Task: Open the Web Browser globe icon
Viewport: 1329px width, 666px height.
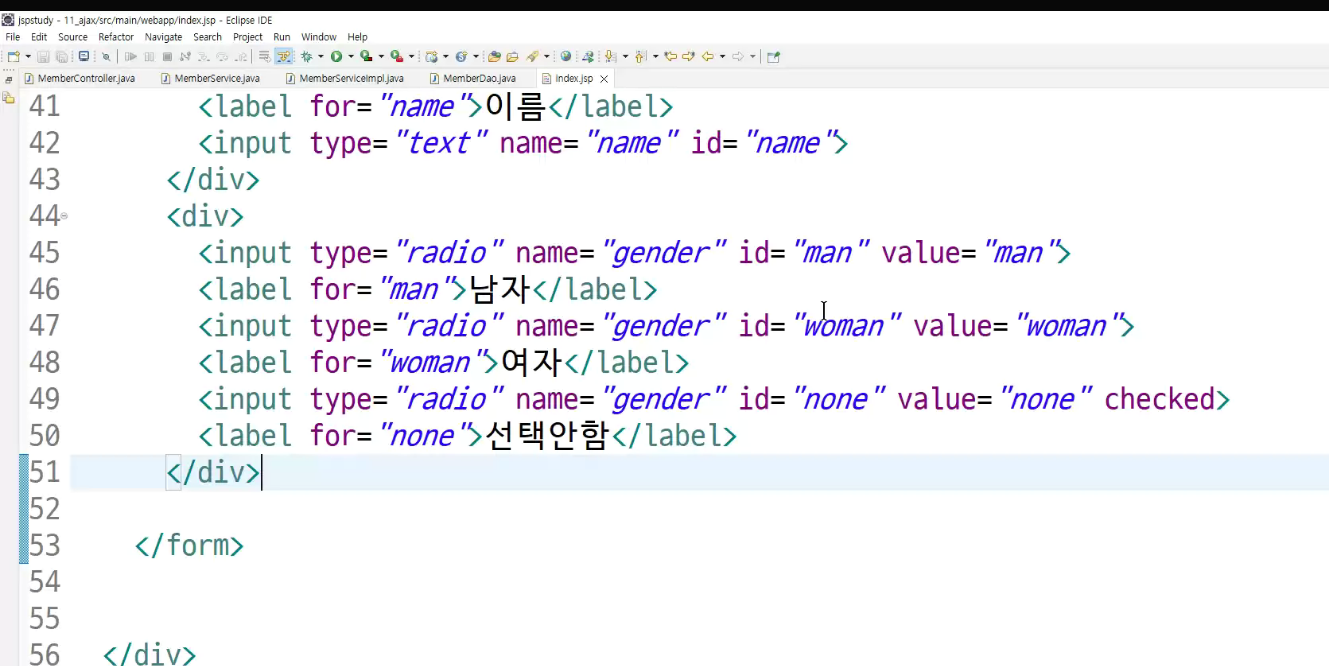Action: tap(566, 57)
